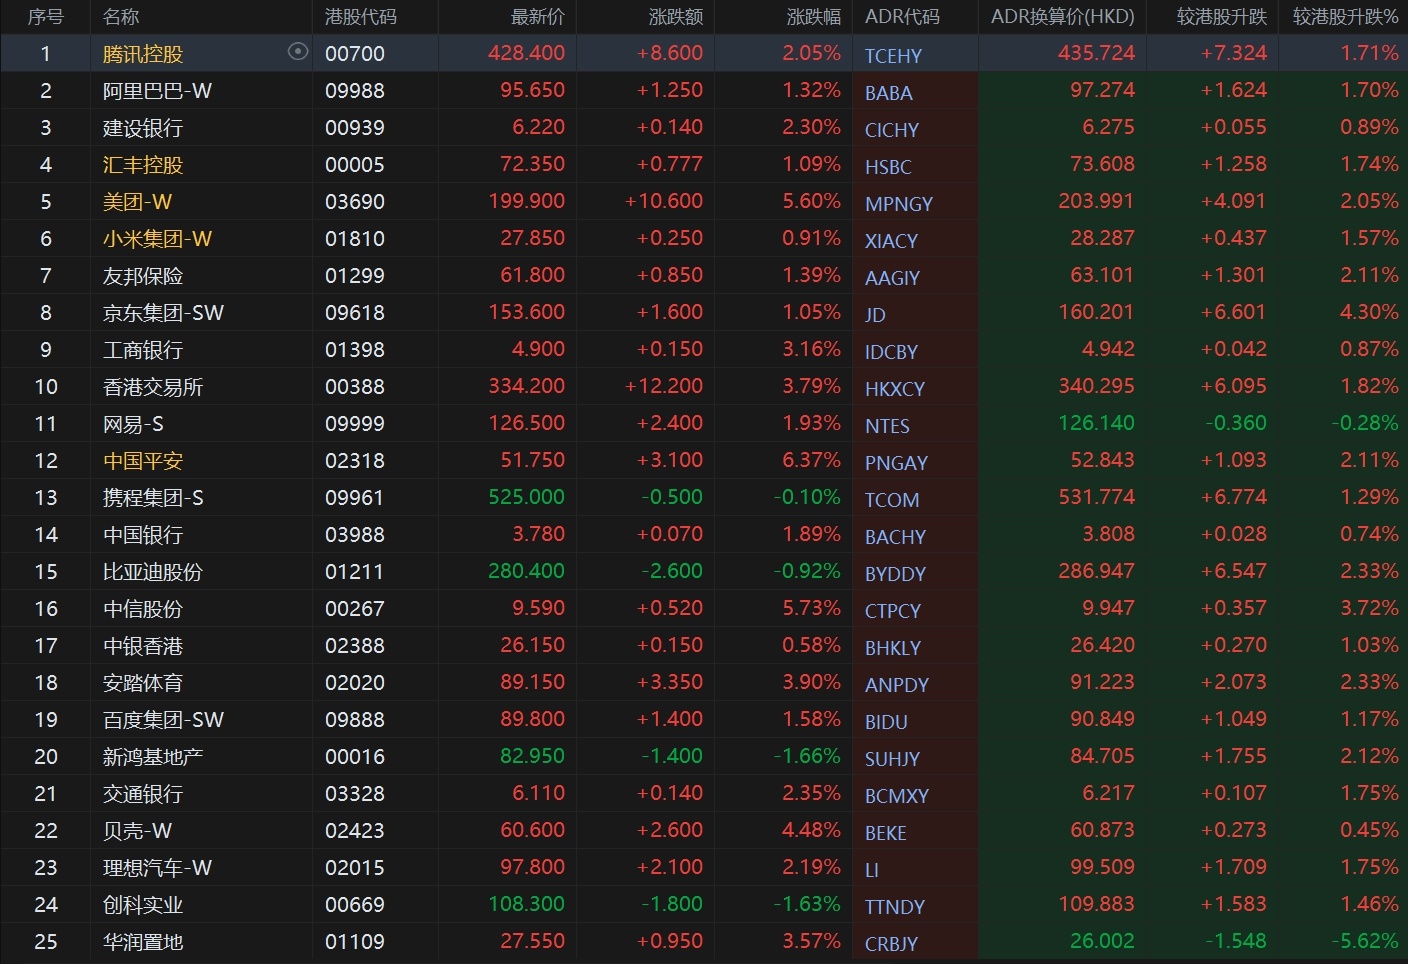Click the ADR换算价(HKD) column header
Image resolution: width=1408 pixels, height=964 pixels.
1062,17
